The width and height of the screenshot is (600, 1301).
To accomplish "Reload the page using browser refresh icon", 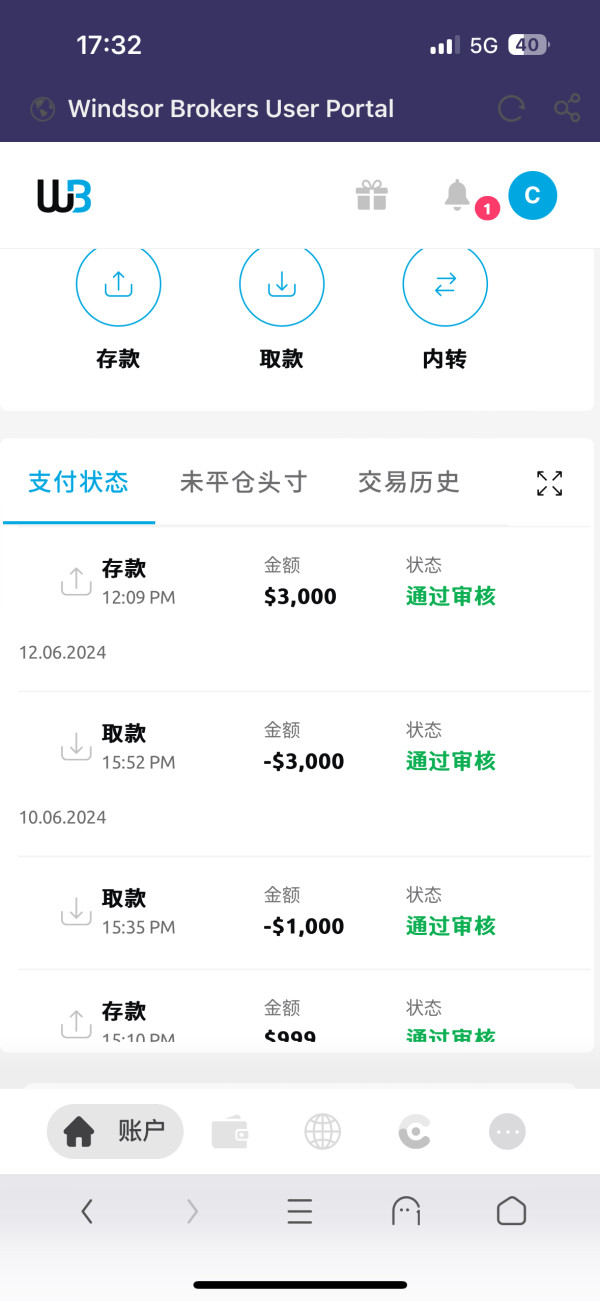I will [511, 108].
